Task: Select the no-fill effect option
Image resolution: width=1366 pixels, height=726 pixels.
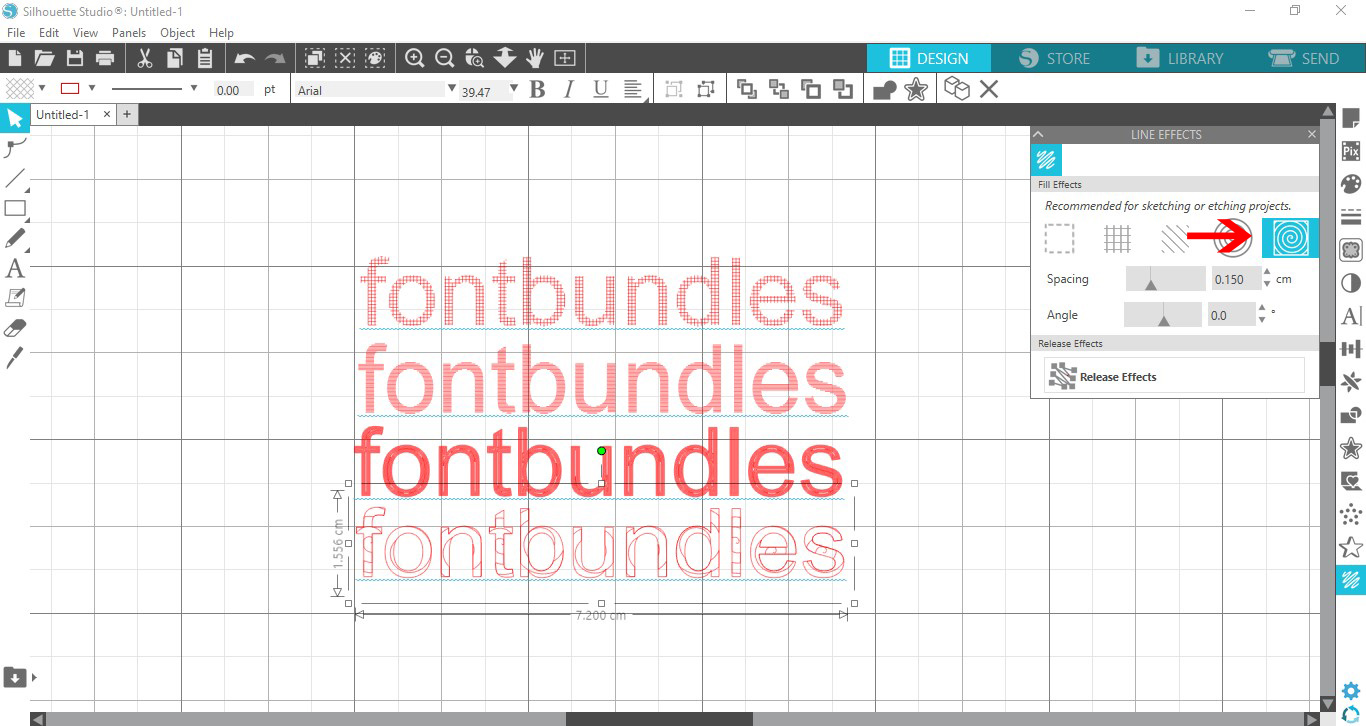Action: tap(1060, 238)
